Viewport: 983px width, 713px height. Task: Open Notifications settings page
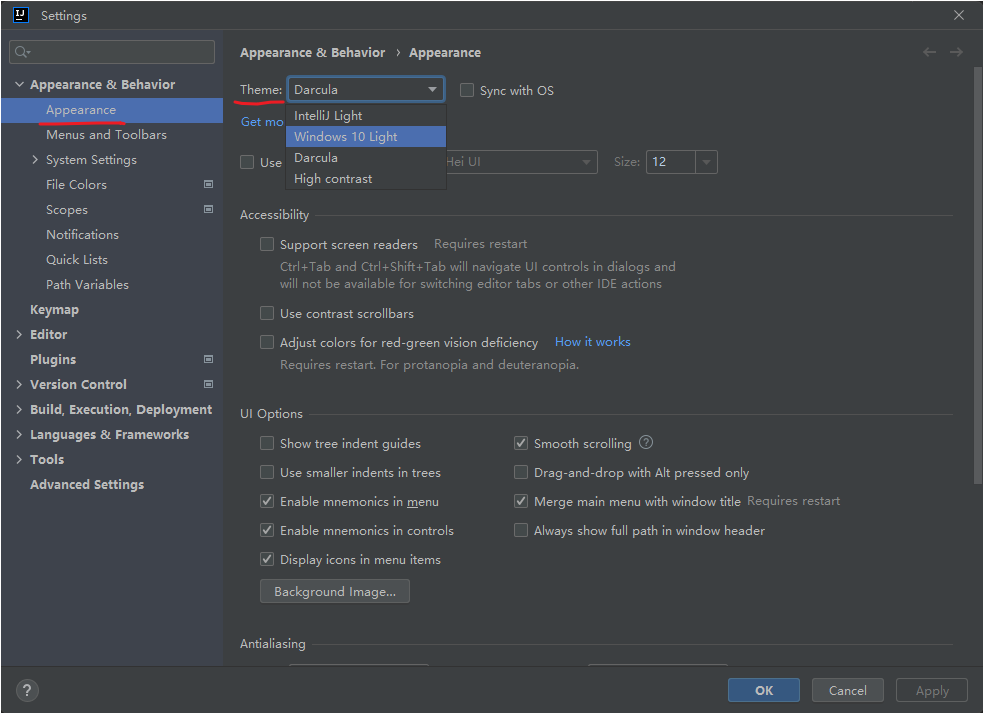click(x=82, y=235)
